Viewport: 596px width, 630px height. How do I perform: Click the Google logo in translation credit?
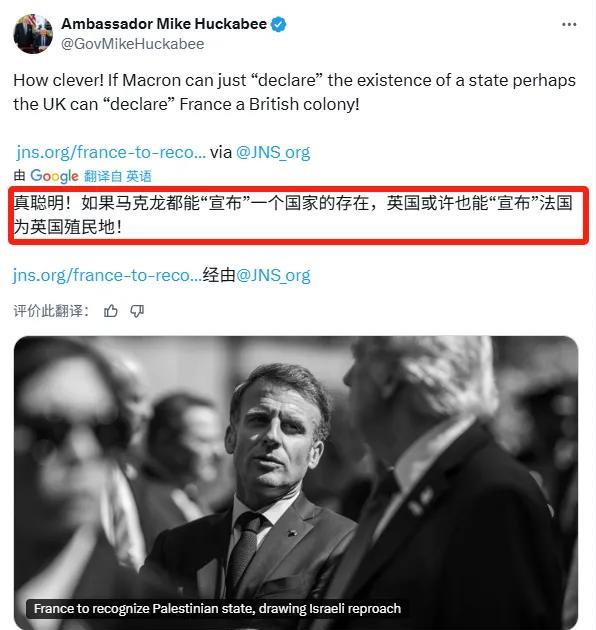pyautogui.click(x=54, y=176)
